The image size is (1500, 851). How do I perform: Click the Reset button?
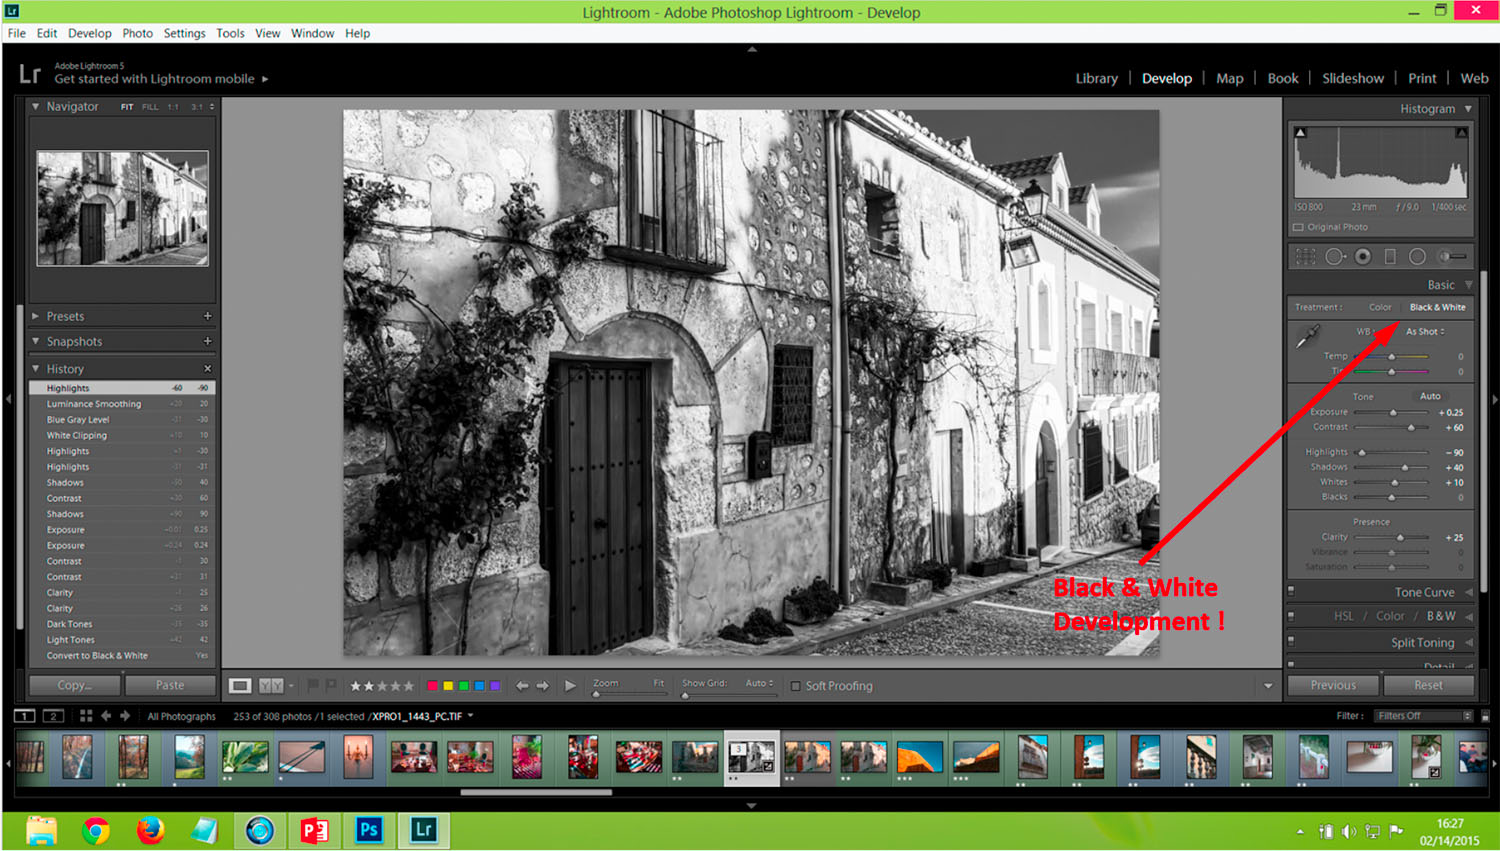click(x=1428, y=685)
